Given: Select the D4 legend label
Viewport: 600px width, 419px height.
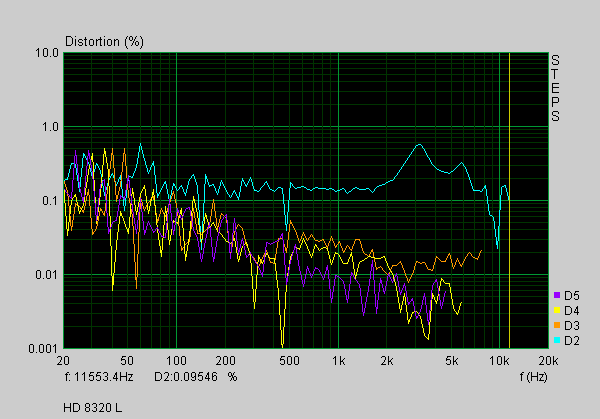Looking at the screenshot, I should [572, 310].
